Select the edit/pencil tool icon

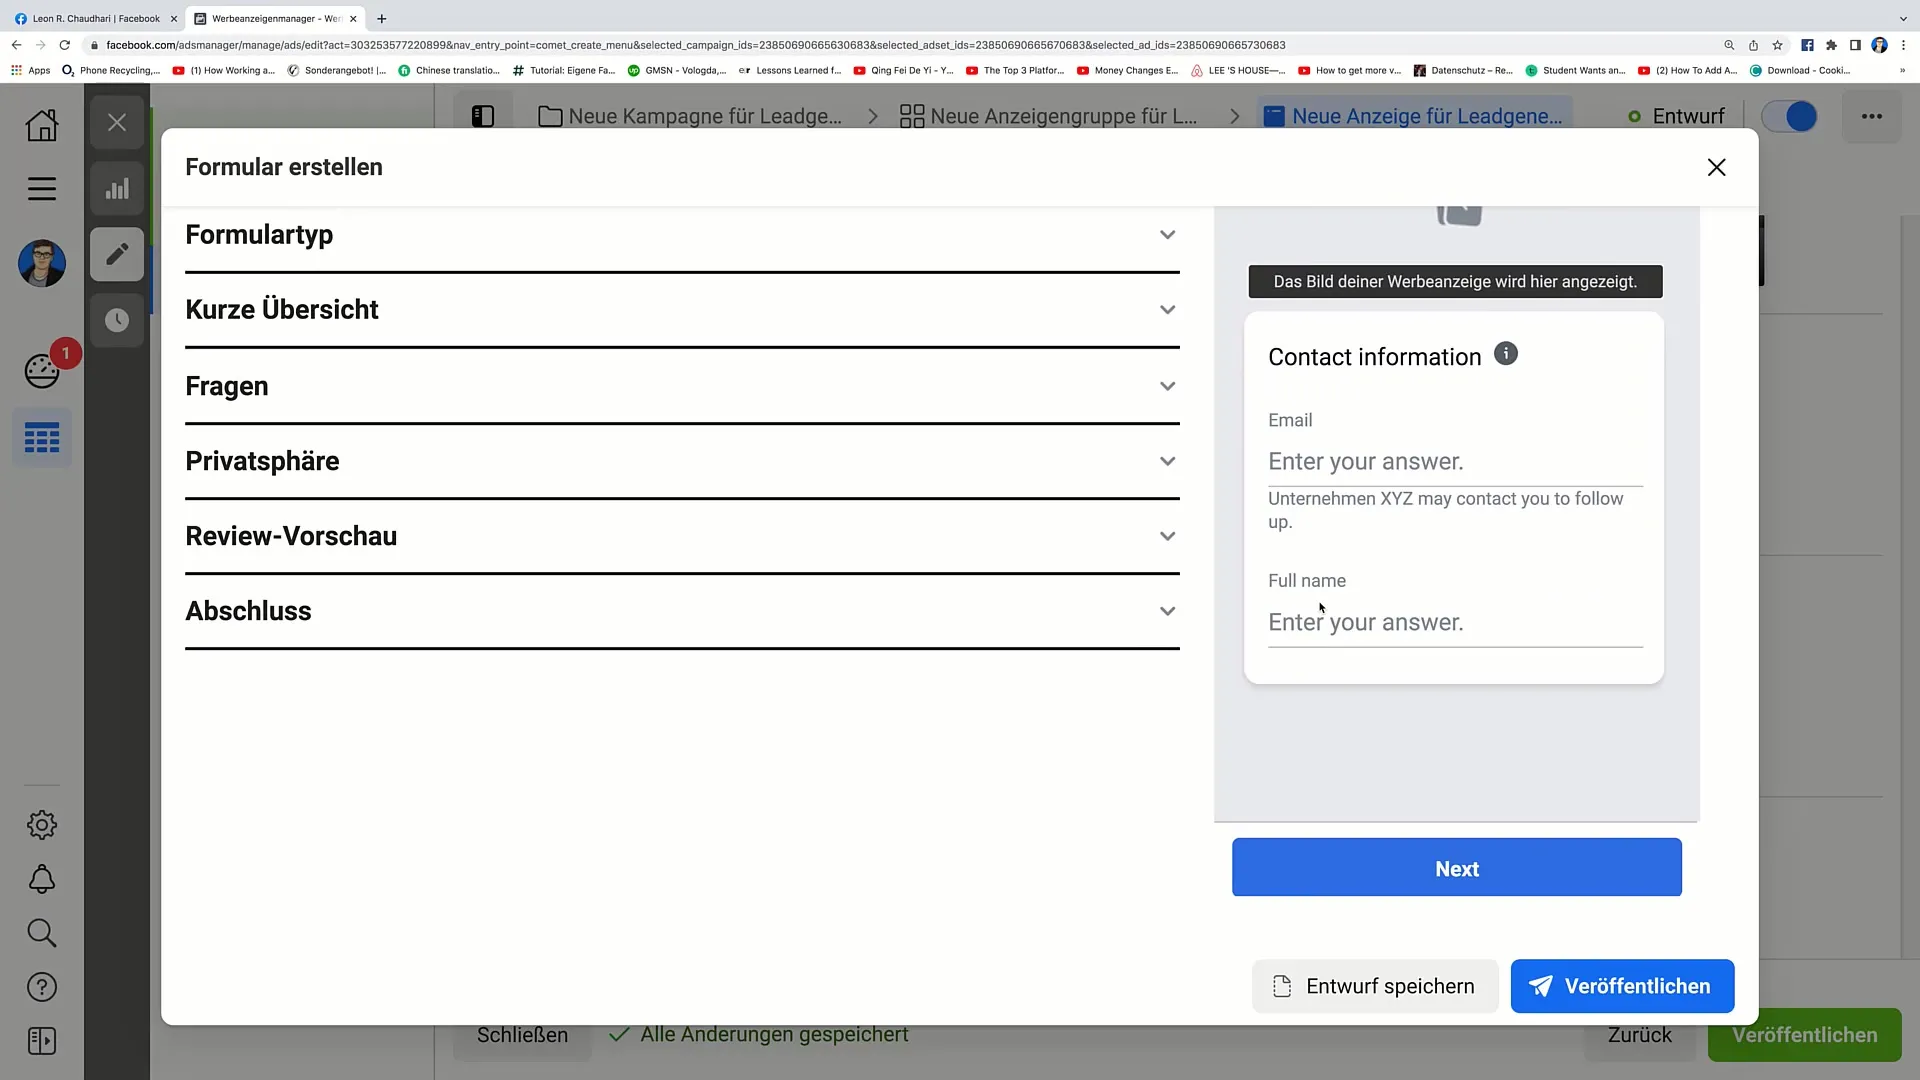(117, 255)
